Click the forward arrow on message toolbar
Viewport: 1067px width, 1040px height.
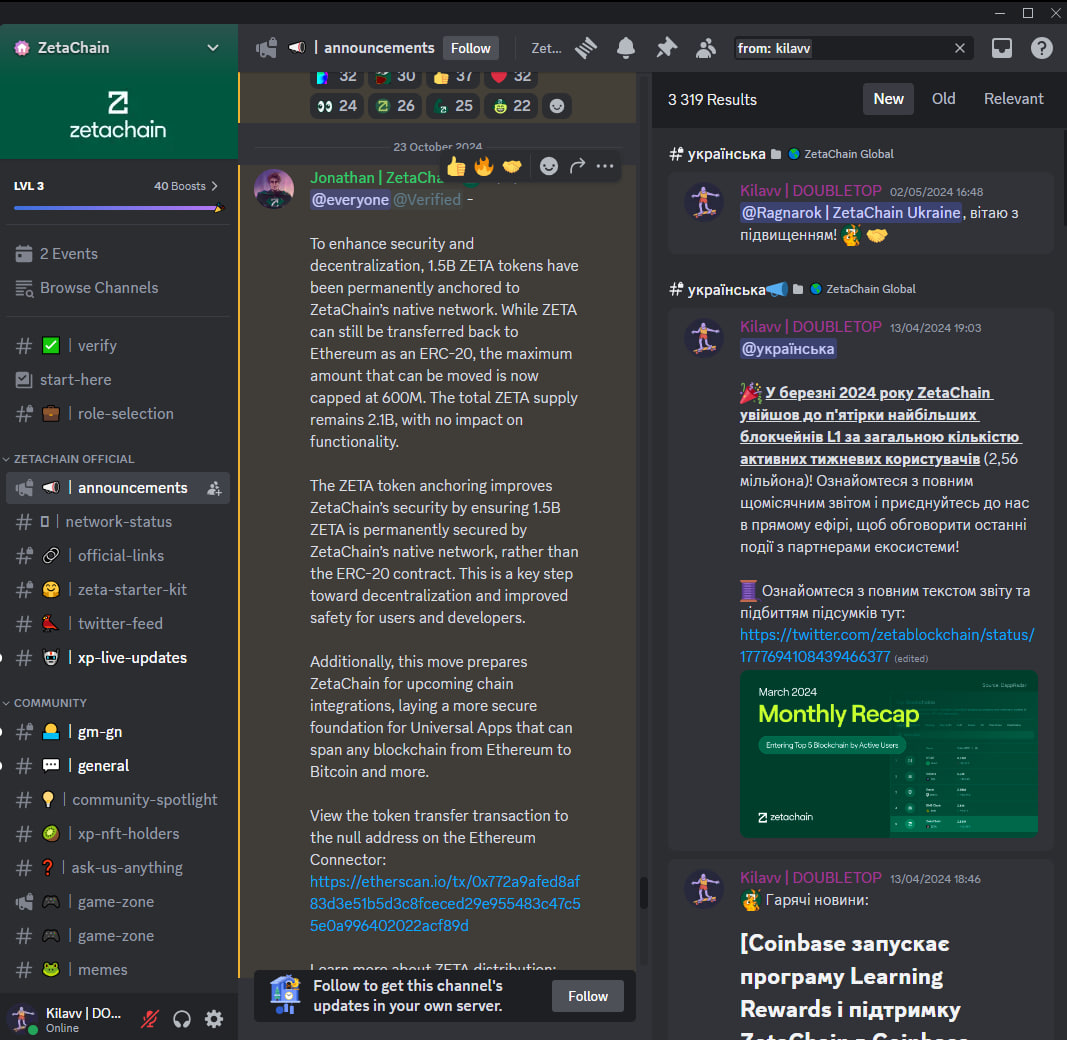(577, 166)
